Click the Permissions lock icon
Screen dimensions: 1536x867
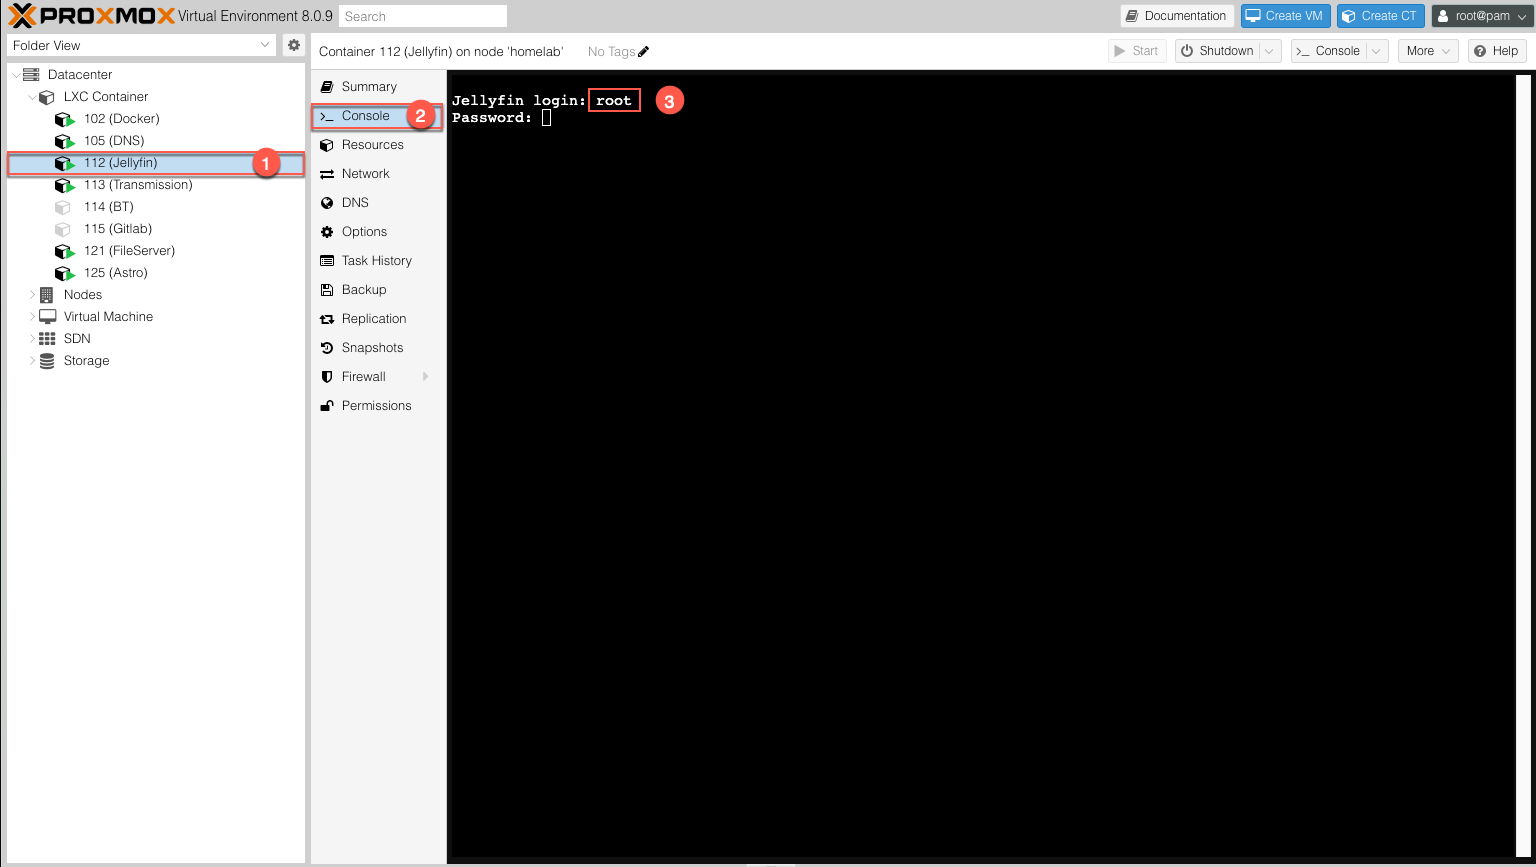[326, 405]
